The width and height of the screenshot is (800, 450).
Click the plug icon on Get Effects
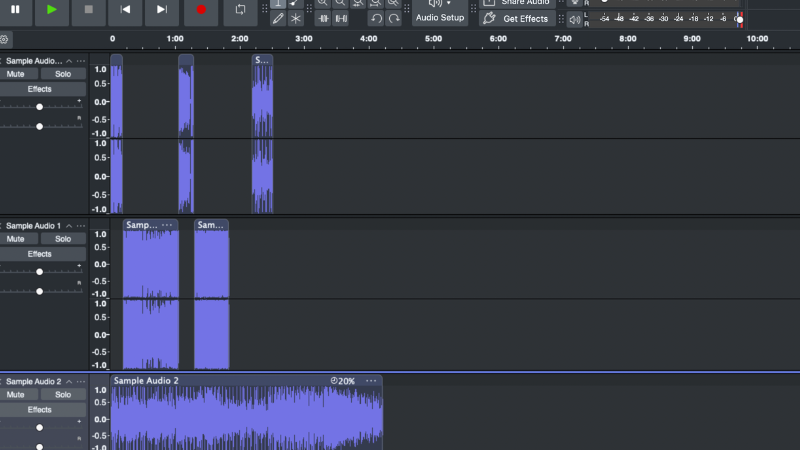pyautogui.click(x=489, y=18)
